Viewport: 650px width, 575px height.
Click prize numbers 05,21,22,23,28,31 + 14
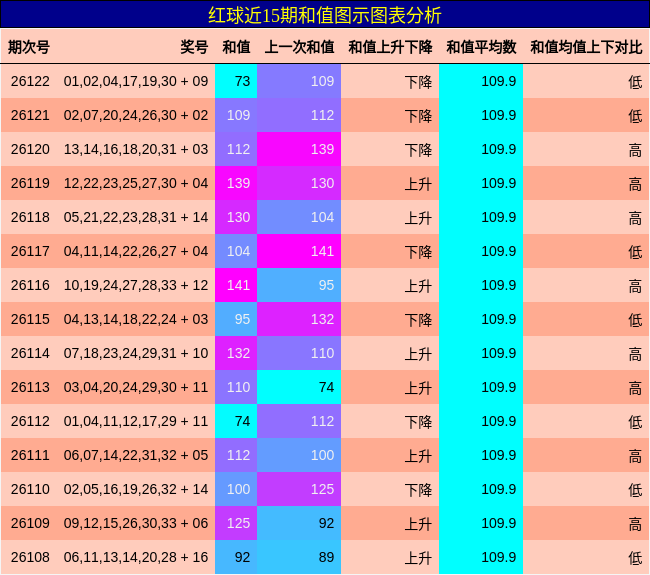point(136,217)
